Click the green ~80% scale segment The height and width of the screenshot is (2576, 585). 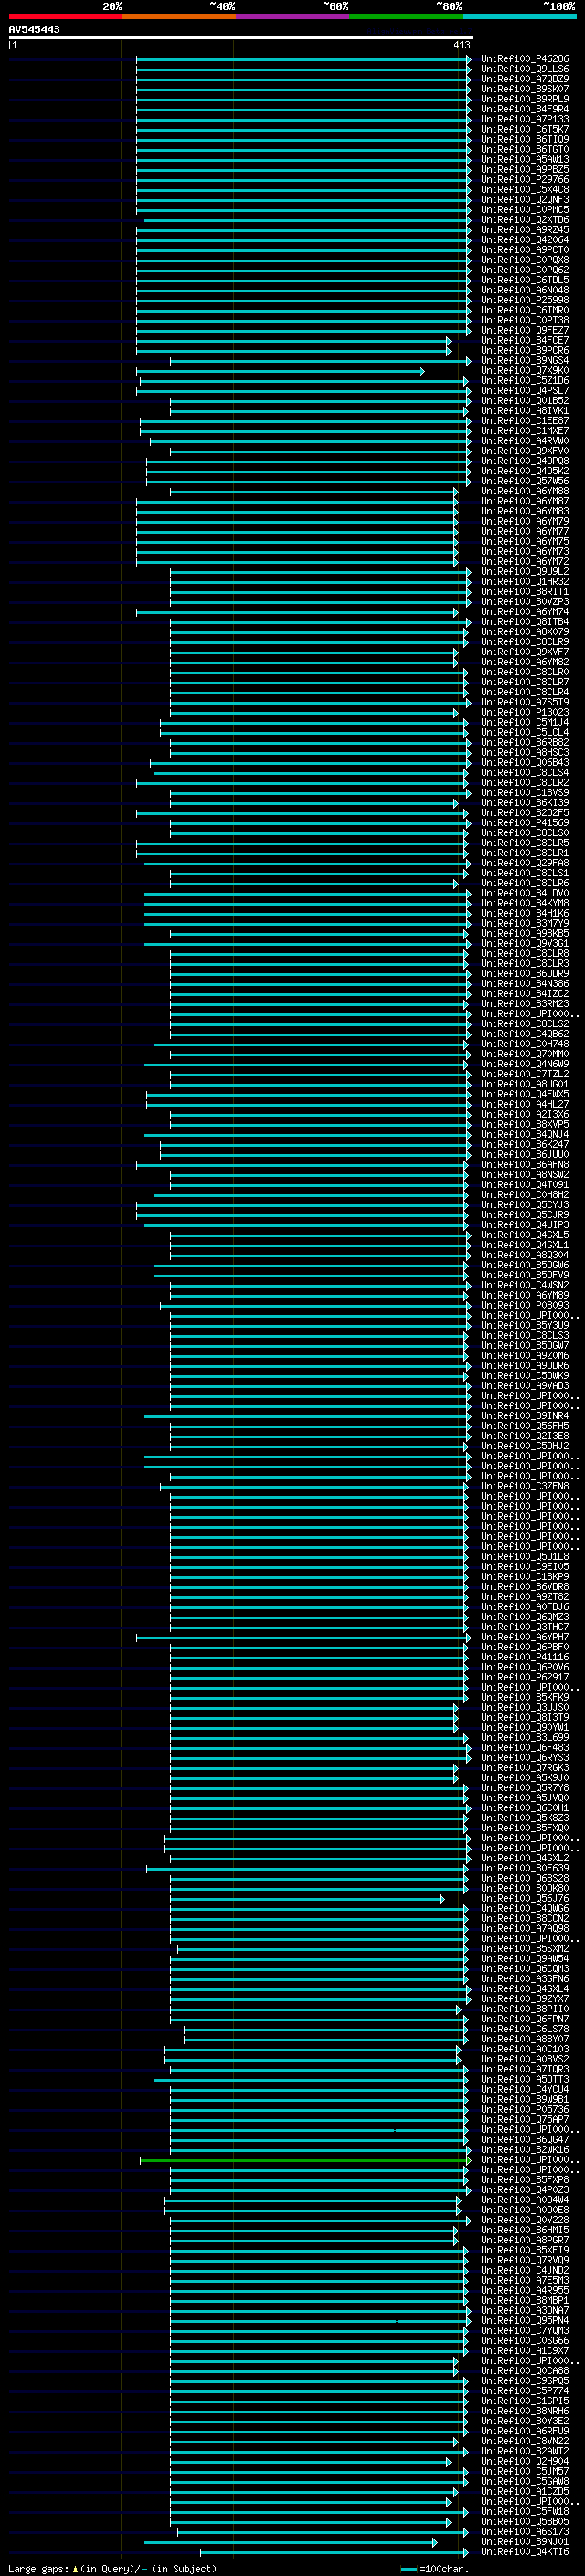pos(406,16)
